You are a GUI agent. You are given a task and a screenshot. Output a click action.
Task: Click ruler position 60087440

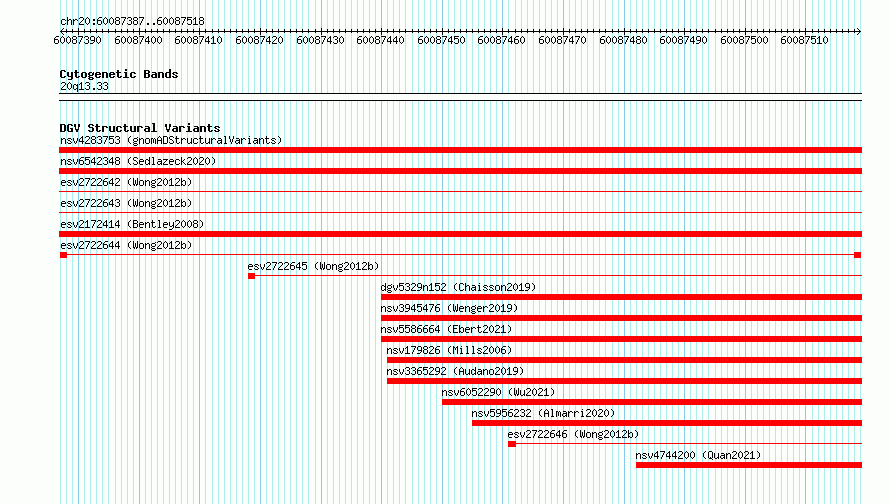point(380,40)
